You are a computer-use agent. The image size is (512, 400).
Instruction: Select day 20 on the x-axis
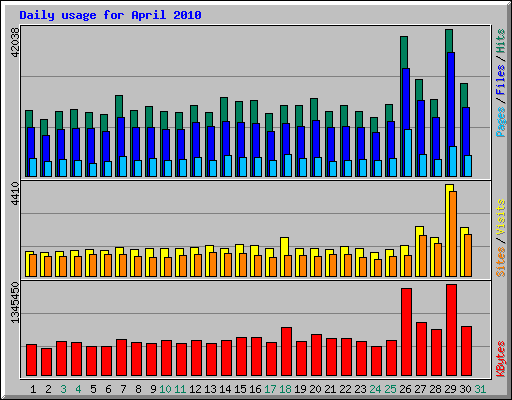pyautogui.click(x=315, y=389)
